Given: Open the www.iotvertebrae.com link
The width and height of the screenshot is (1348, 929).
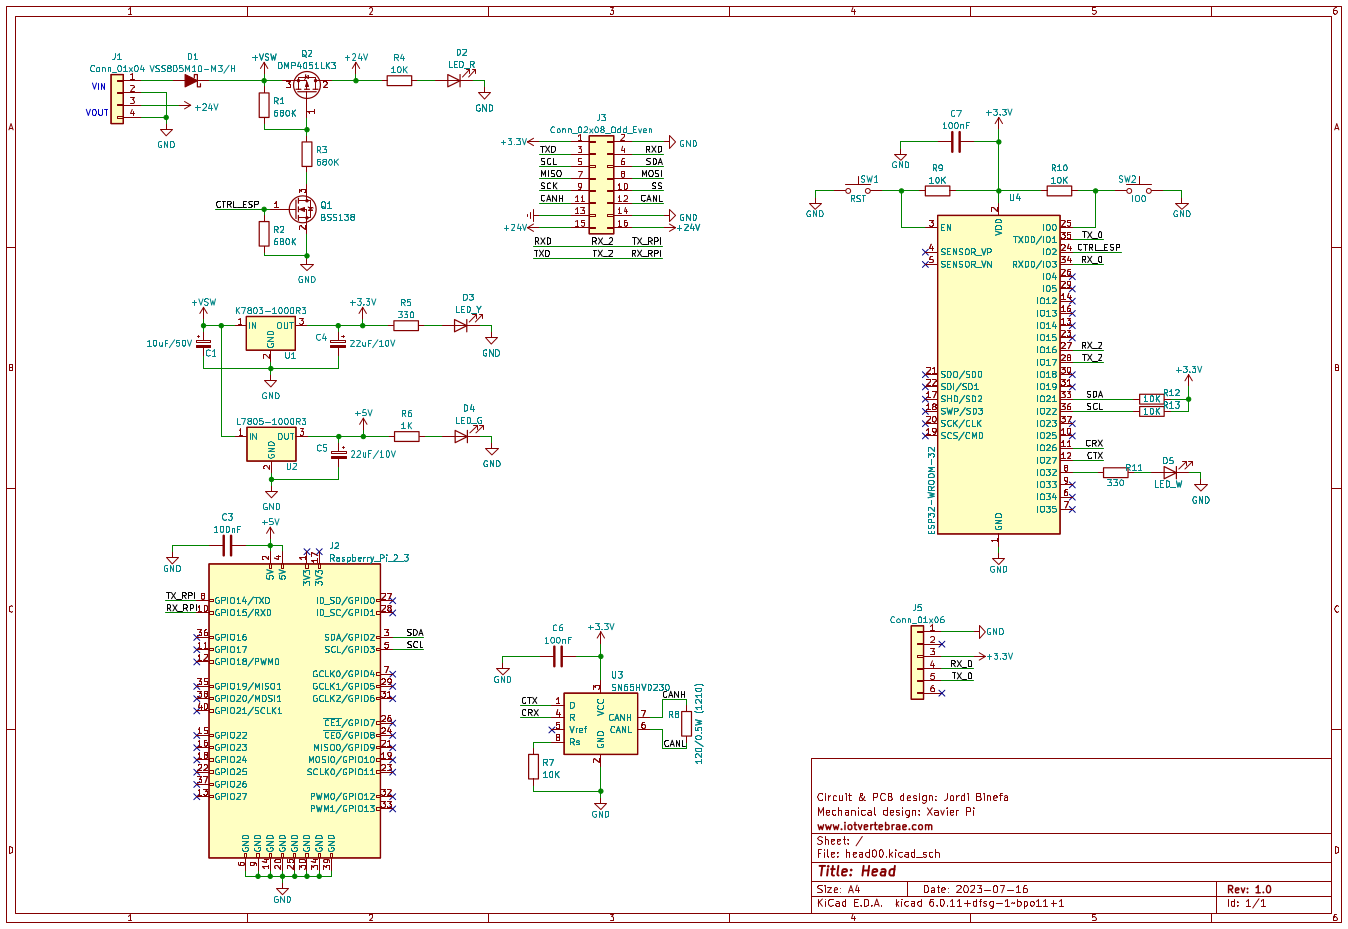Looking at the screenshot, I should pos(875,826).
